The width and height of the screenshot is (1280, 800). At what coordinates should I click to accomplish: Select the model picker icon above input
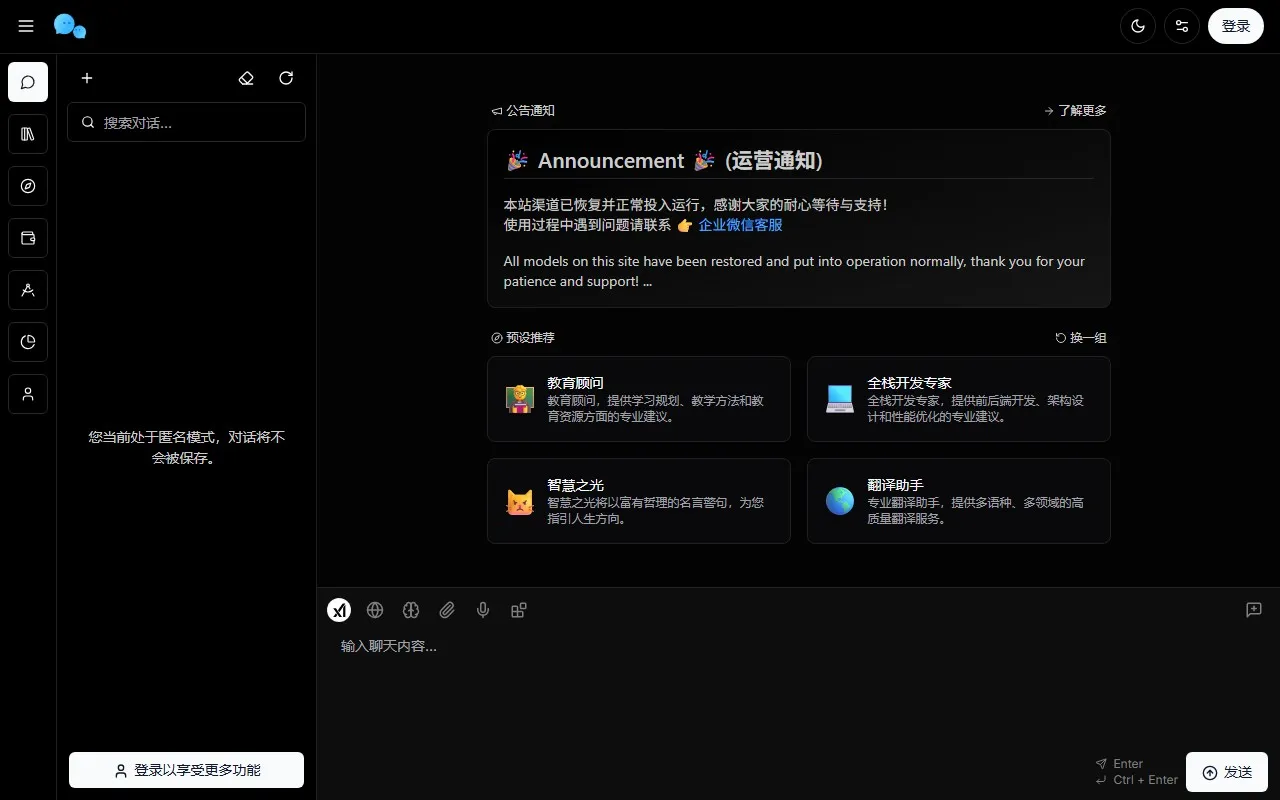click(339, 610)
